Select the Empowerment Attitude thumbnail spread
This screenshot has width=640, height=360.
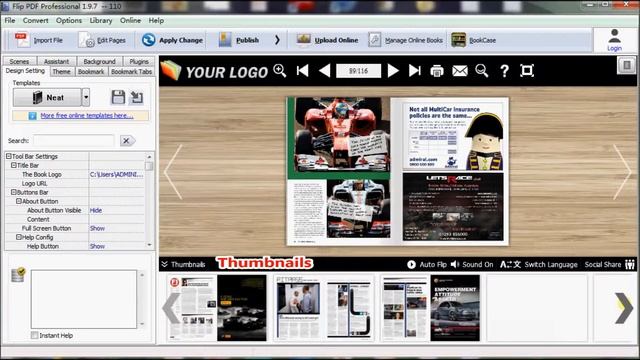(431, 308)
